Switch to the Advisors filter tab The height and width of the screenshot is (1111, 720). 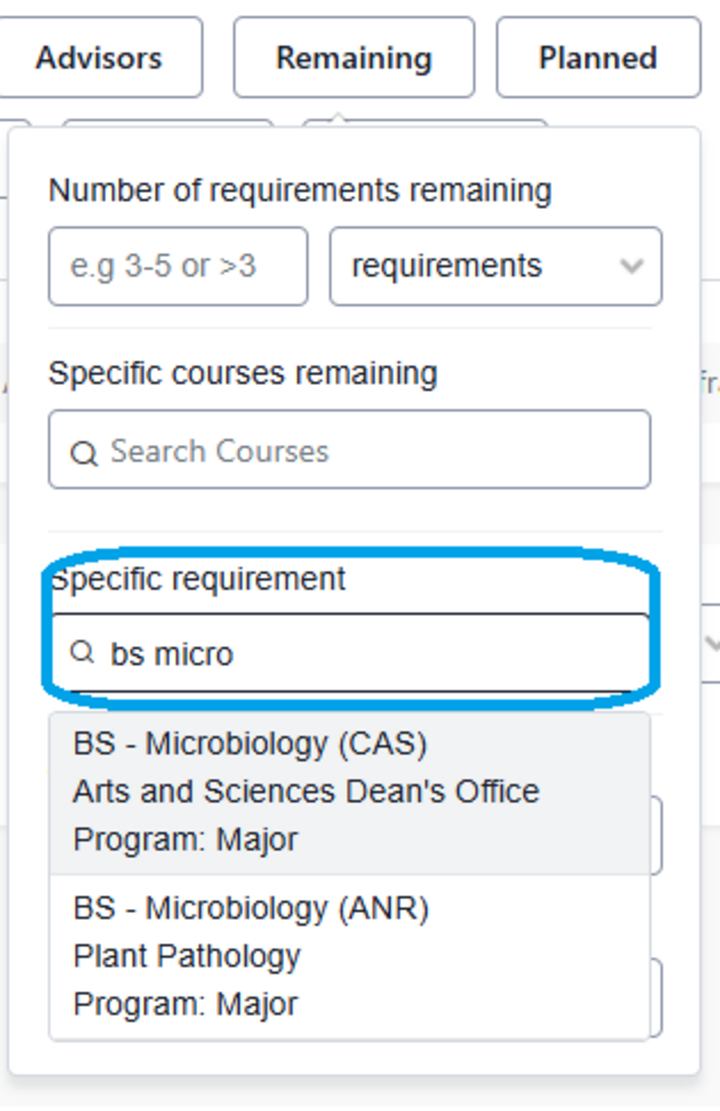[x=99, y=57]
